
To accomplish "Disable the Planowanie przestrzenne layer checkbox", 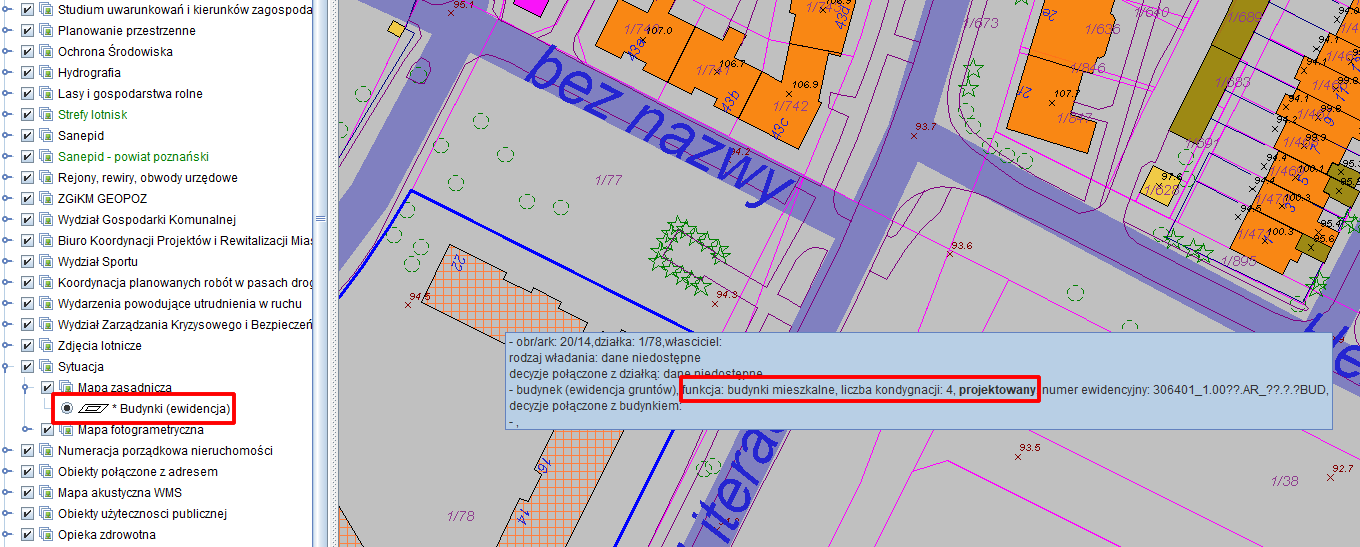I will pyautogui.click(x=27, y=31).
